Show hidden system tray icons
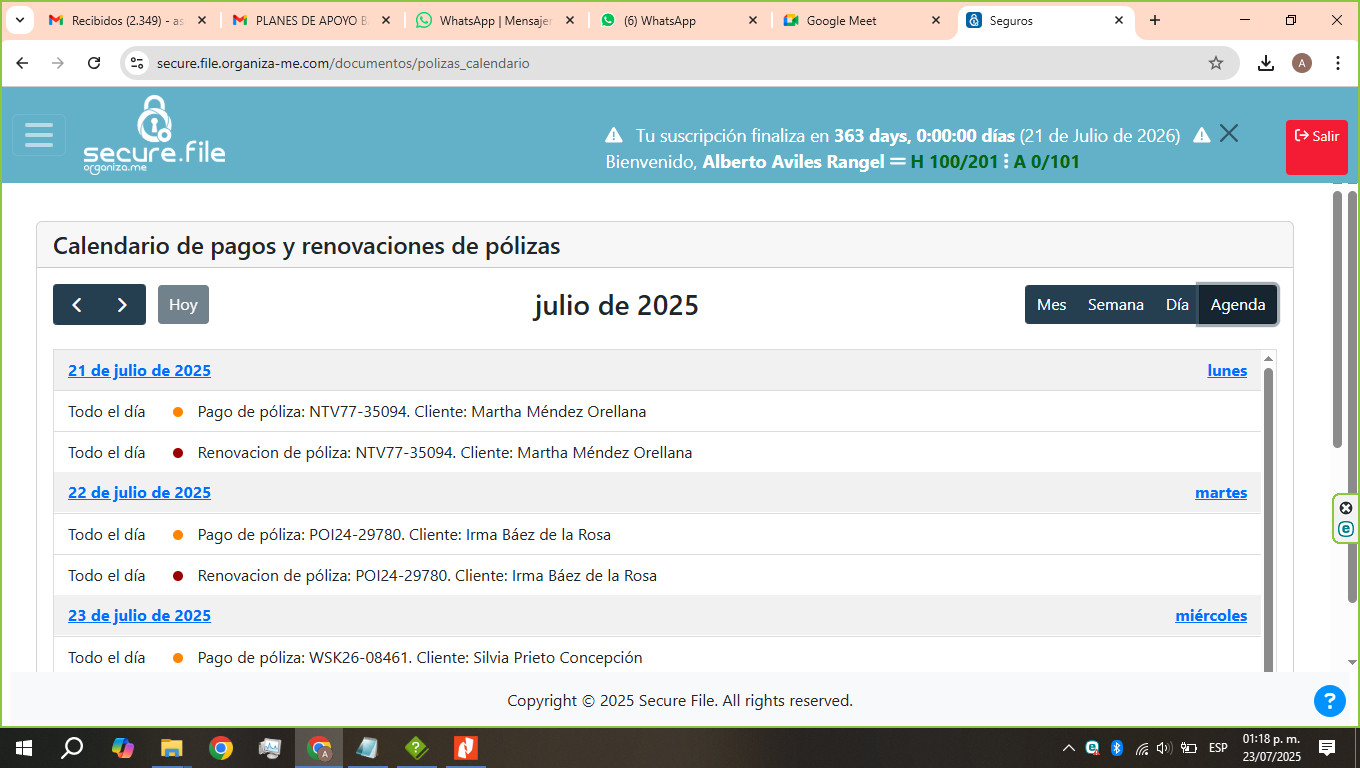1360x768 pixels. 1069,748
